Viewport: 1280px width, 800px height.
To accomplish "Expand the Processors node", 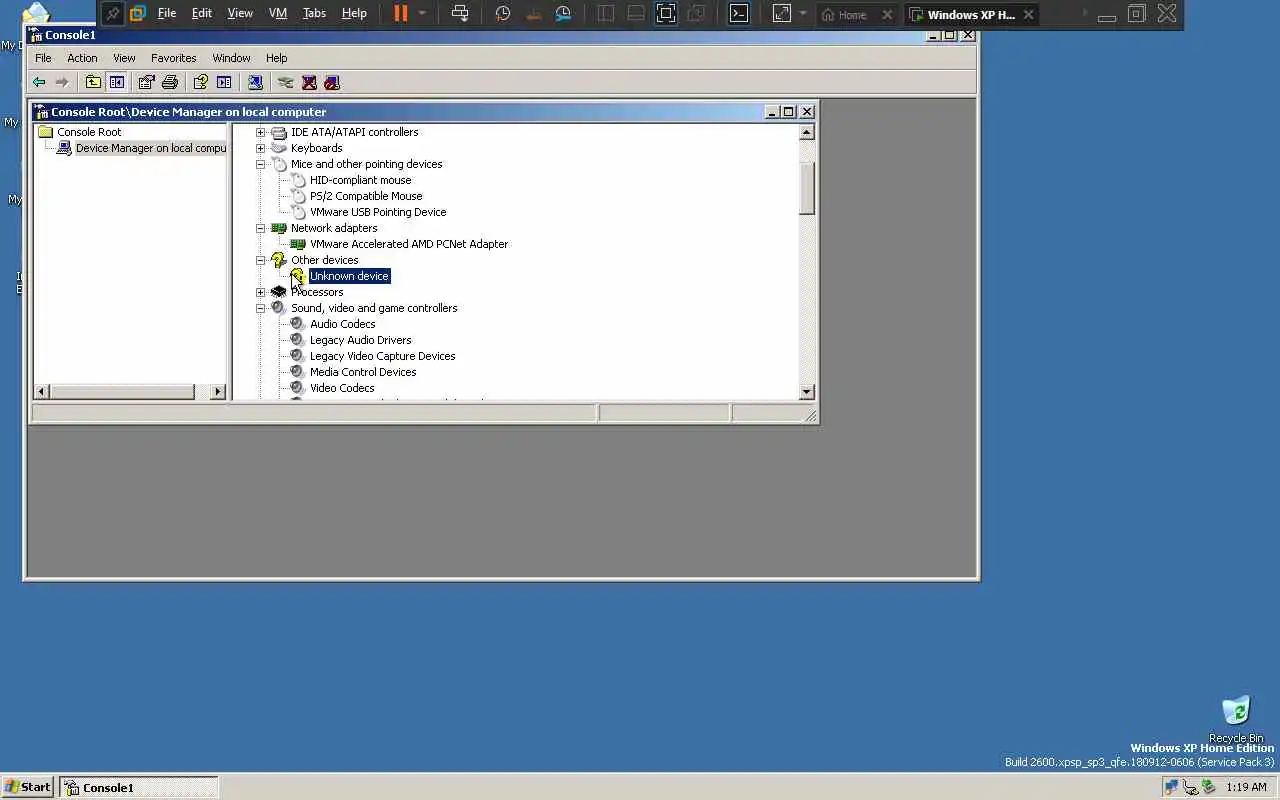I will 261,292.
